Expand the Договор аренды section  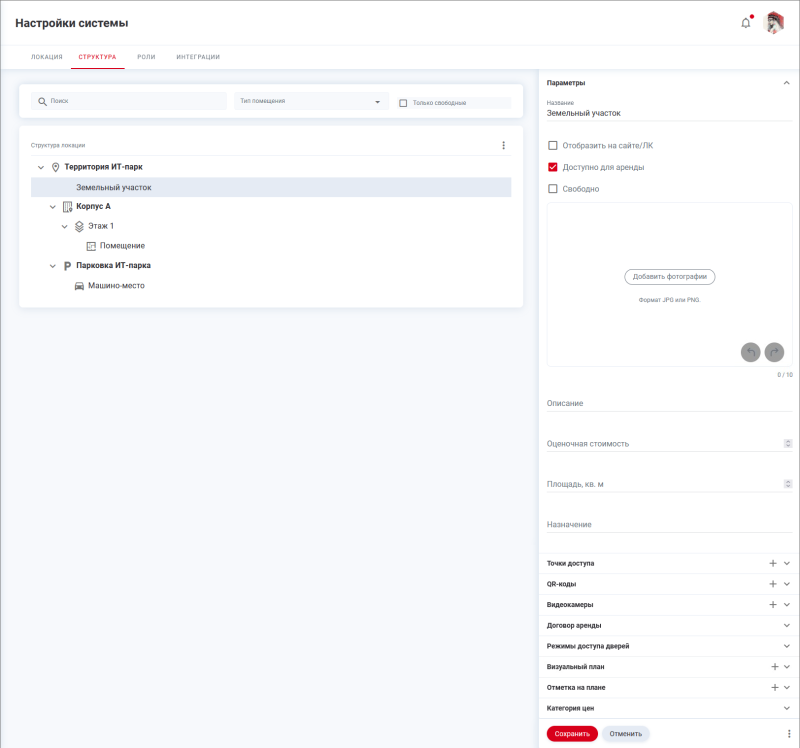(787, 626)
